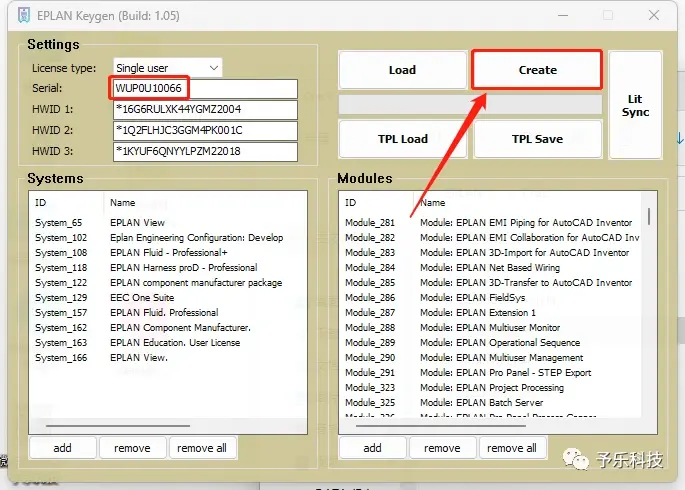Select Module_281 EMI Piping row

point(491,223)
